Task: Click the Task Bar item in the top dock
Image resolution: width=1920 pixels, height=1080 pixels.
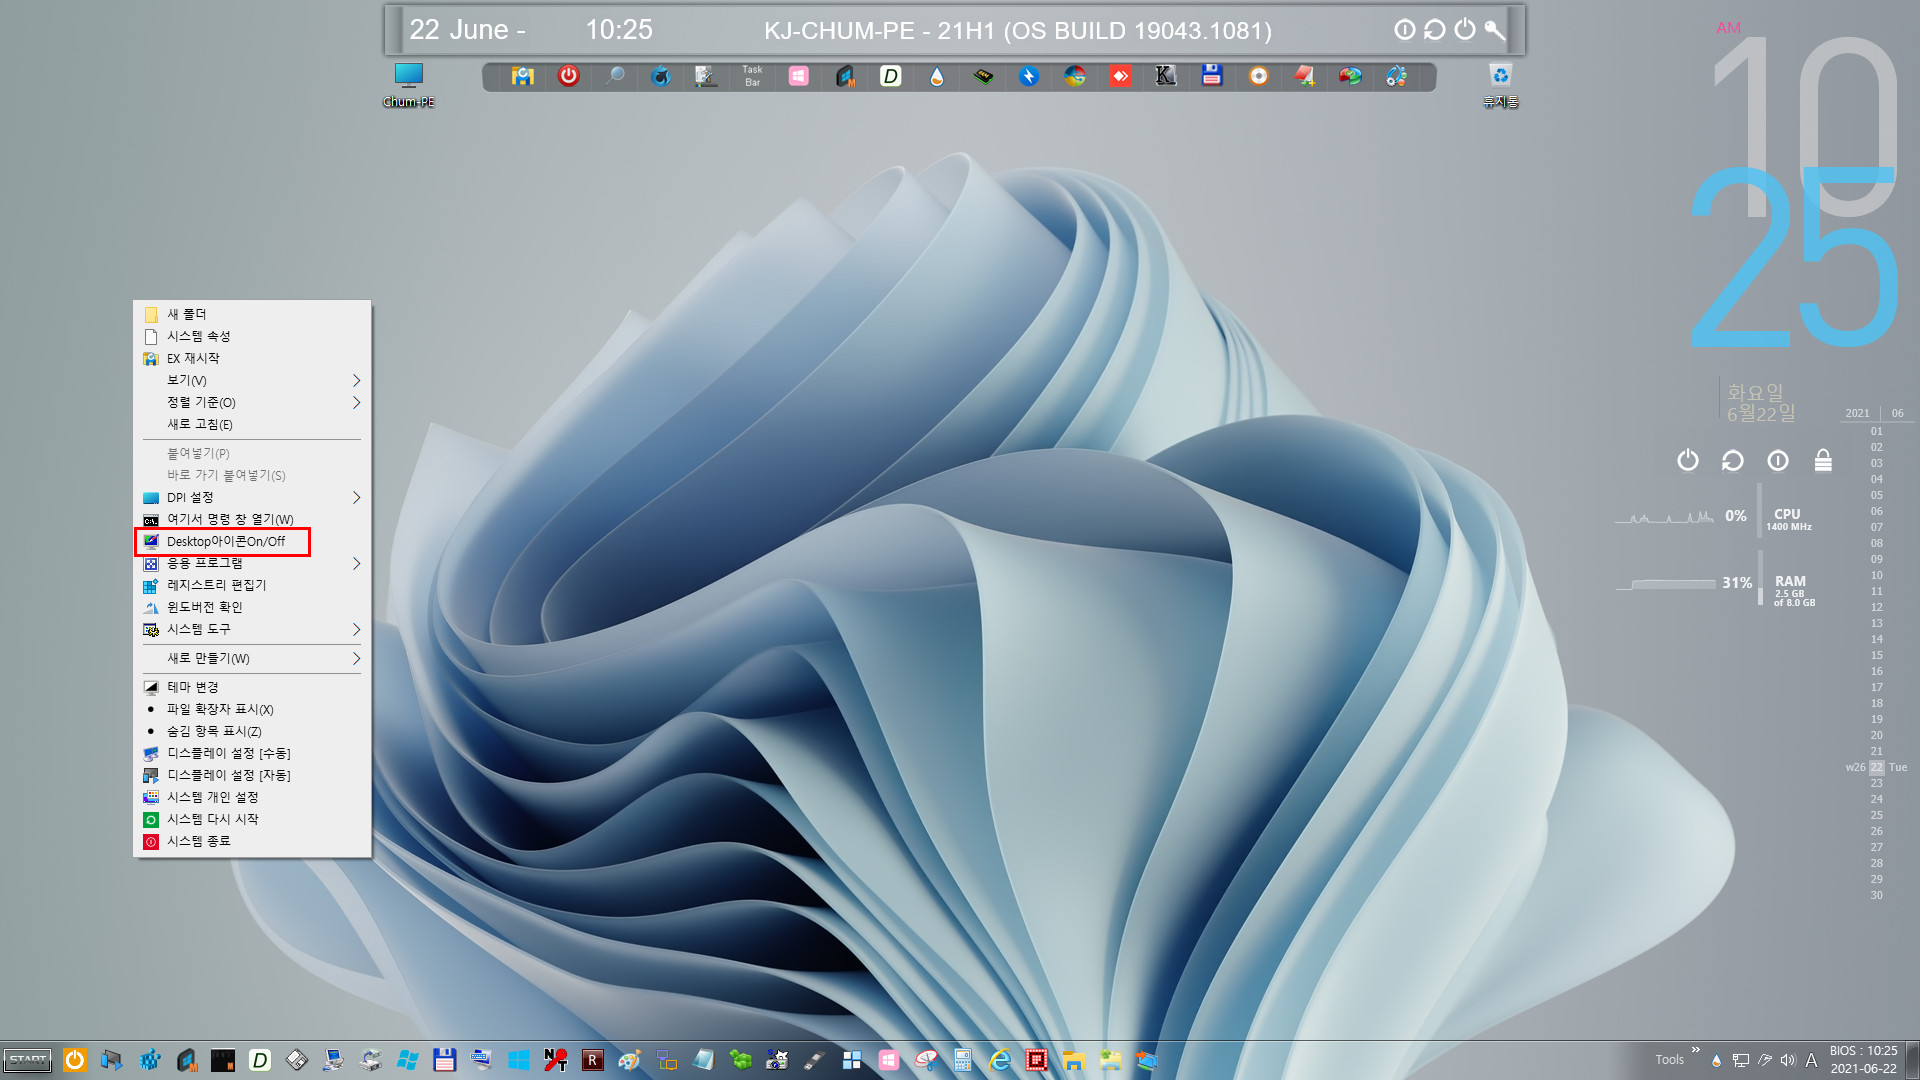Action: pyautogui.click(x=752, y=76)
